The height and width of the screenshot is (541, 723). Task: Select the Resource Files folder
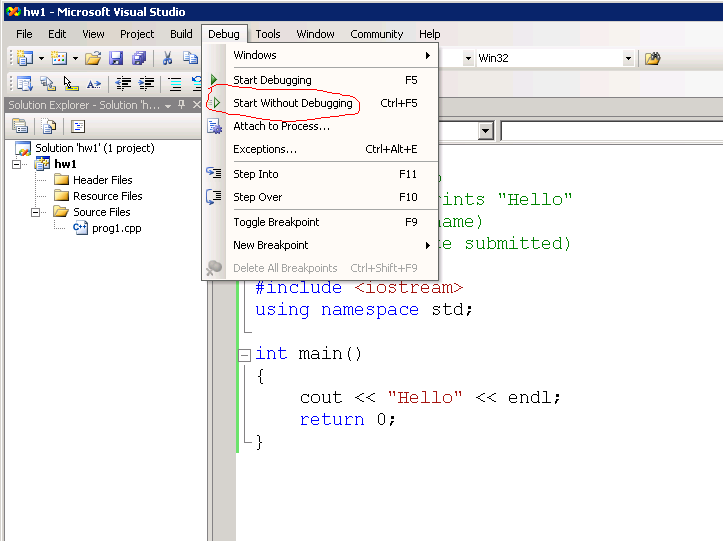click(x=108, y=196)
